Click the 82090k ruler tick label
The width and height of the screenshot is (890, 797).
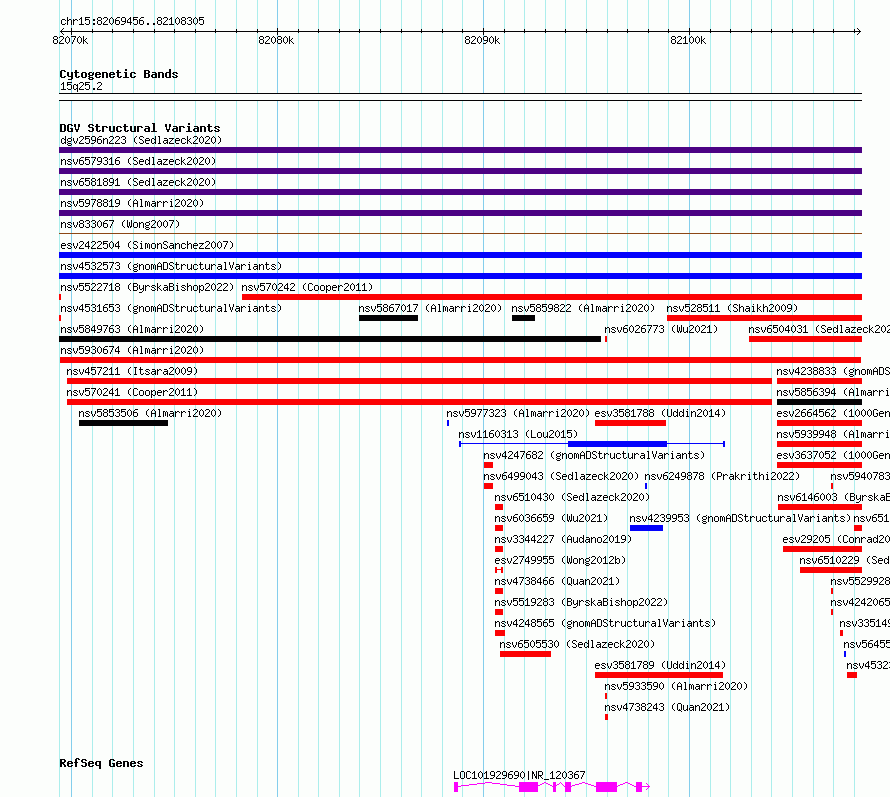[x=482, y=40]
